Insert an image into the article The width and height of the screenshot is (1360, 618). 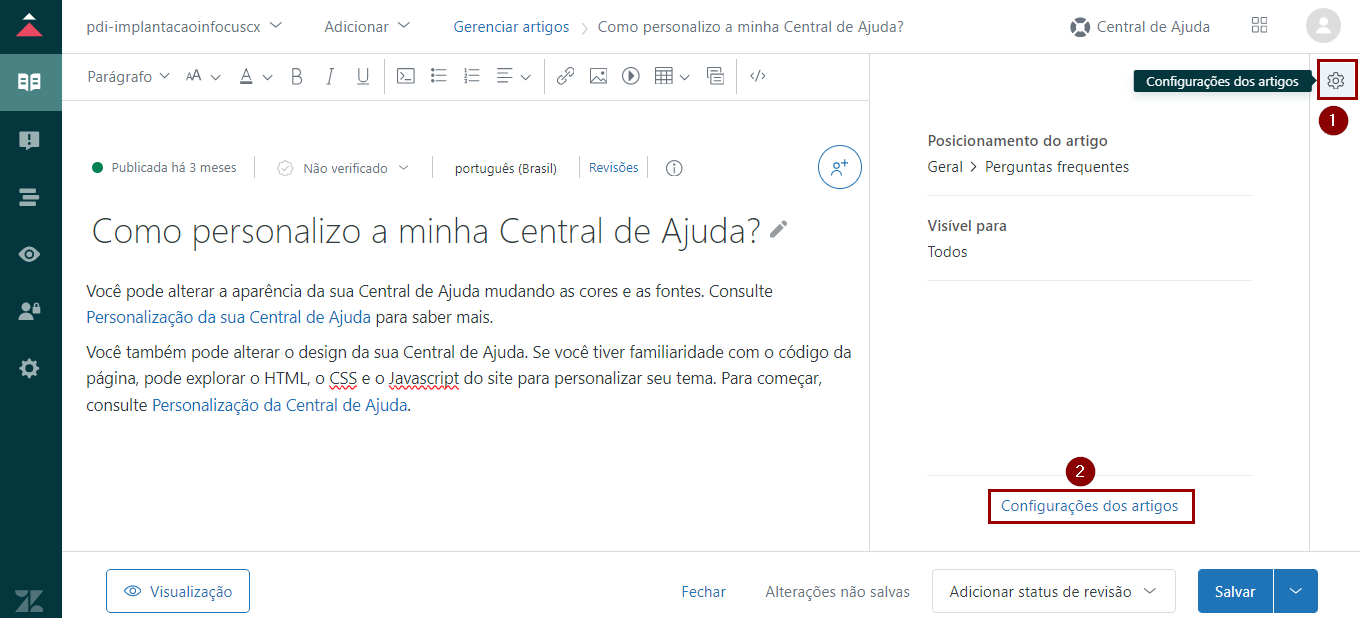[598, 77]
